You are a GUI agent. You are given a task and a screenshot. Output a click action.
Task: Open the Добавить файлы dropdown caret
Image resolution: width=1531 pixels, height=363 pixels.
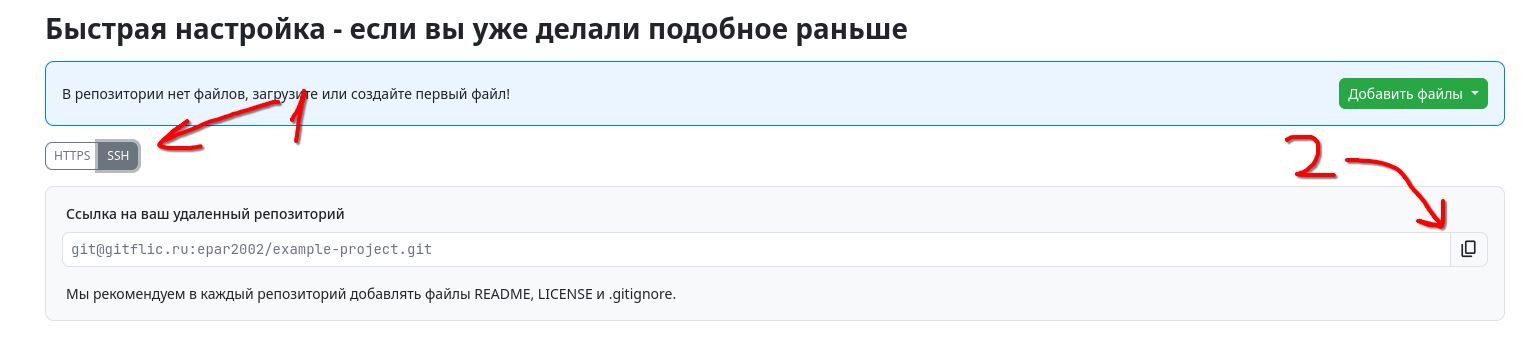pos(1475,94)
